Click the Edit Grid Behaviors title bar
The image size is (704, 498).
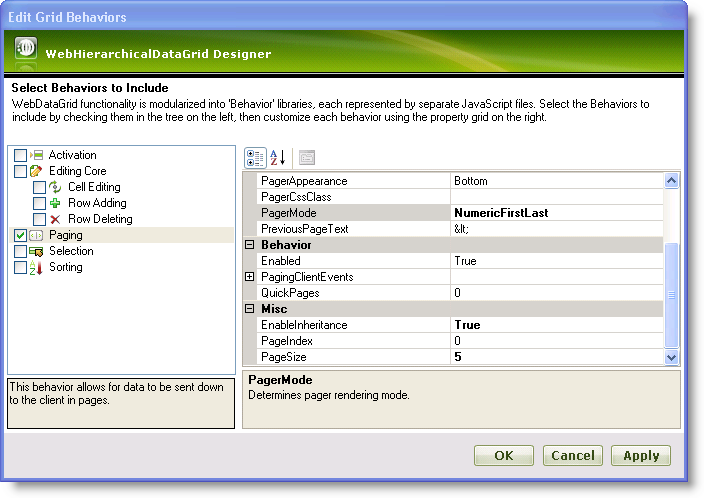pyautogui.click(x=344, y=17)
